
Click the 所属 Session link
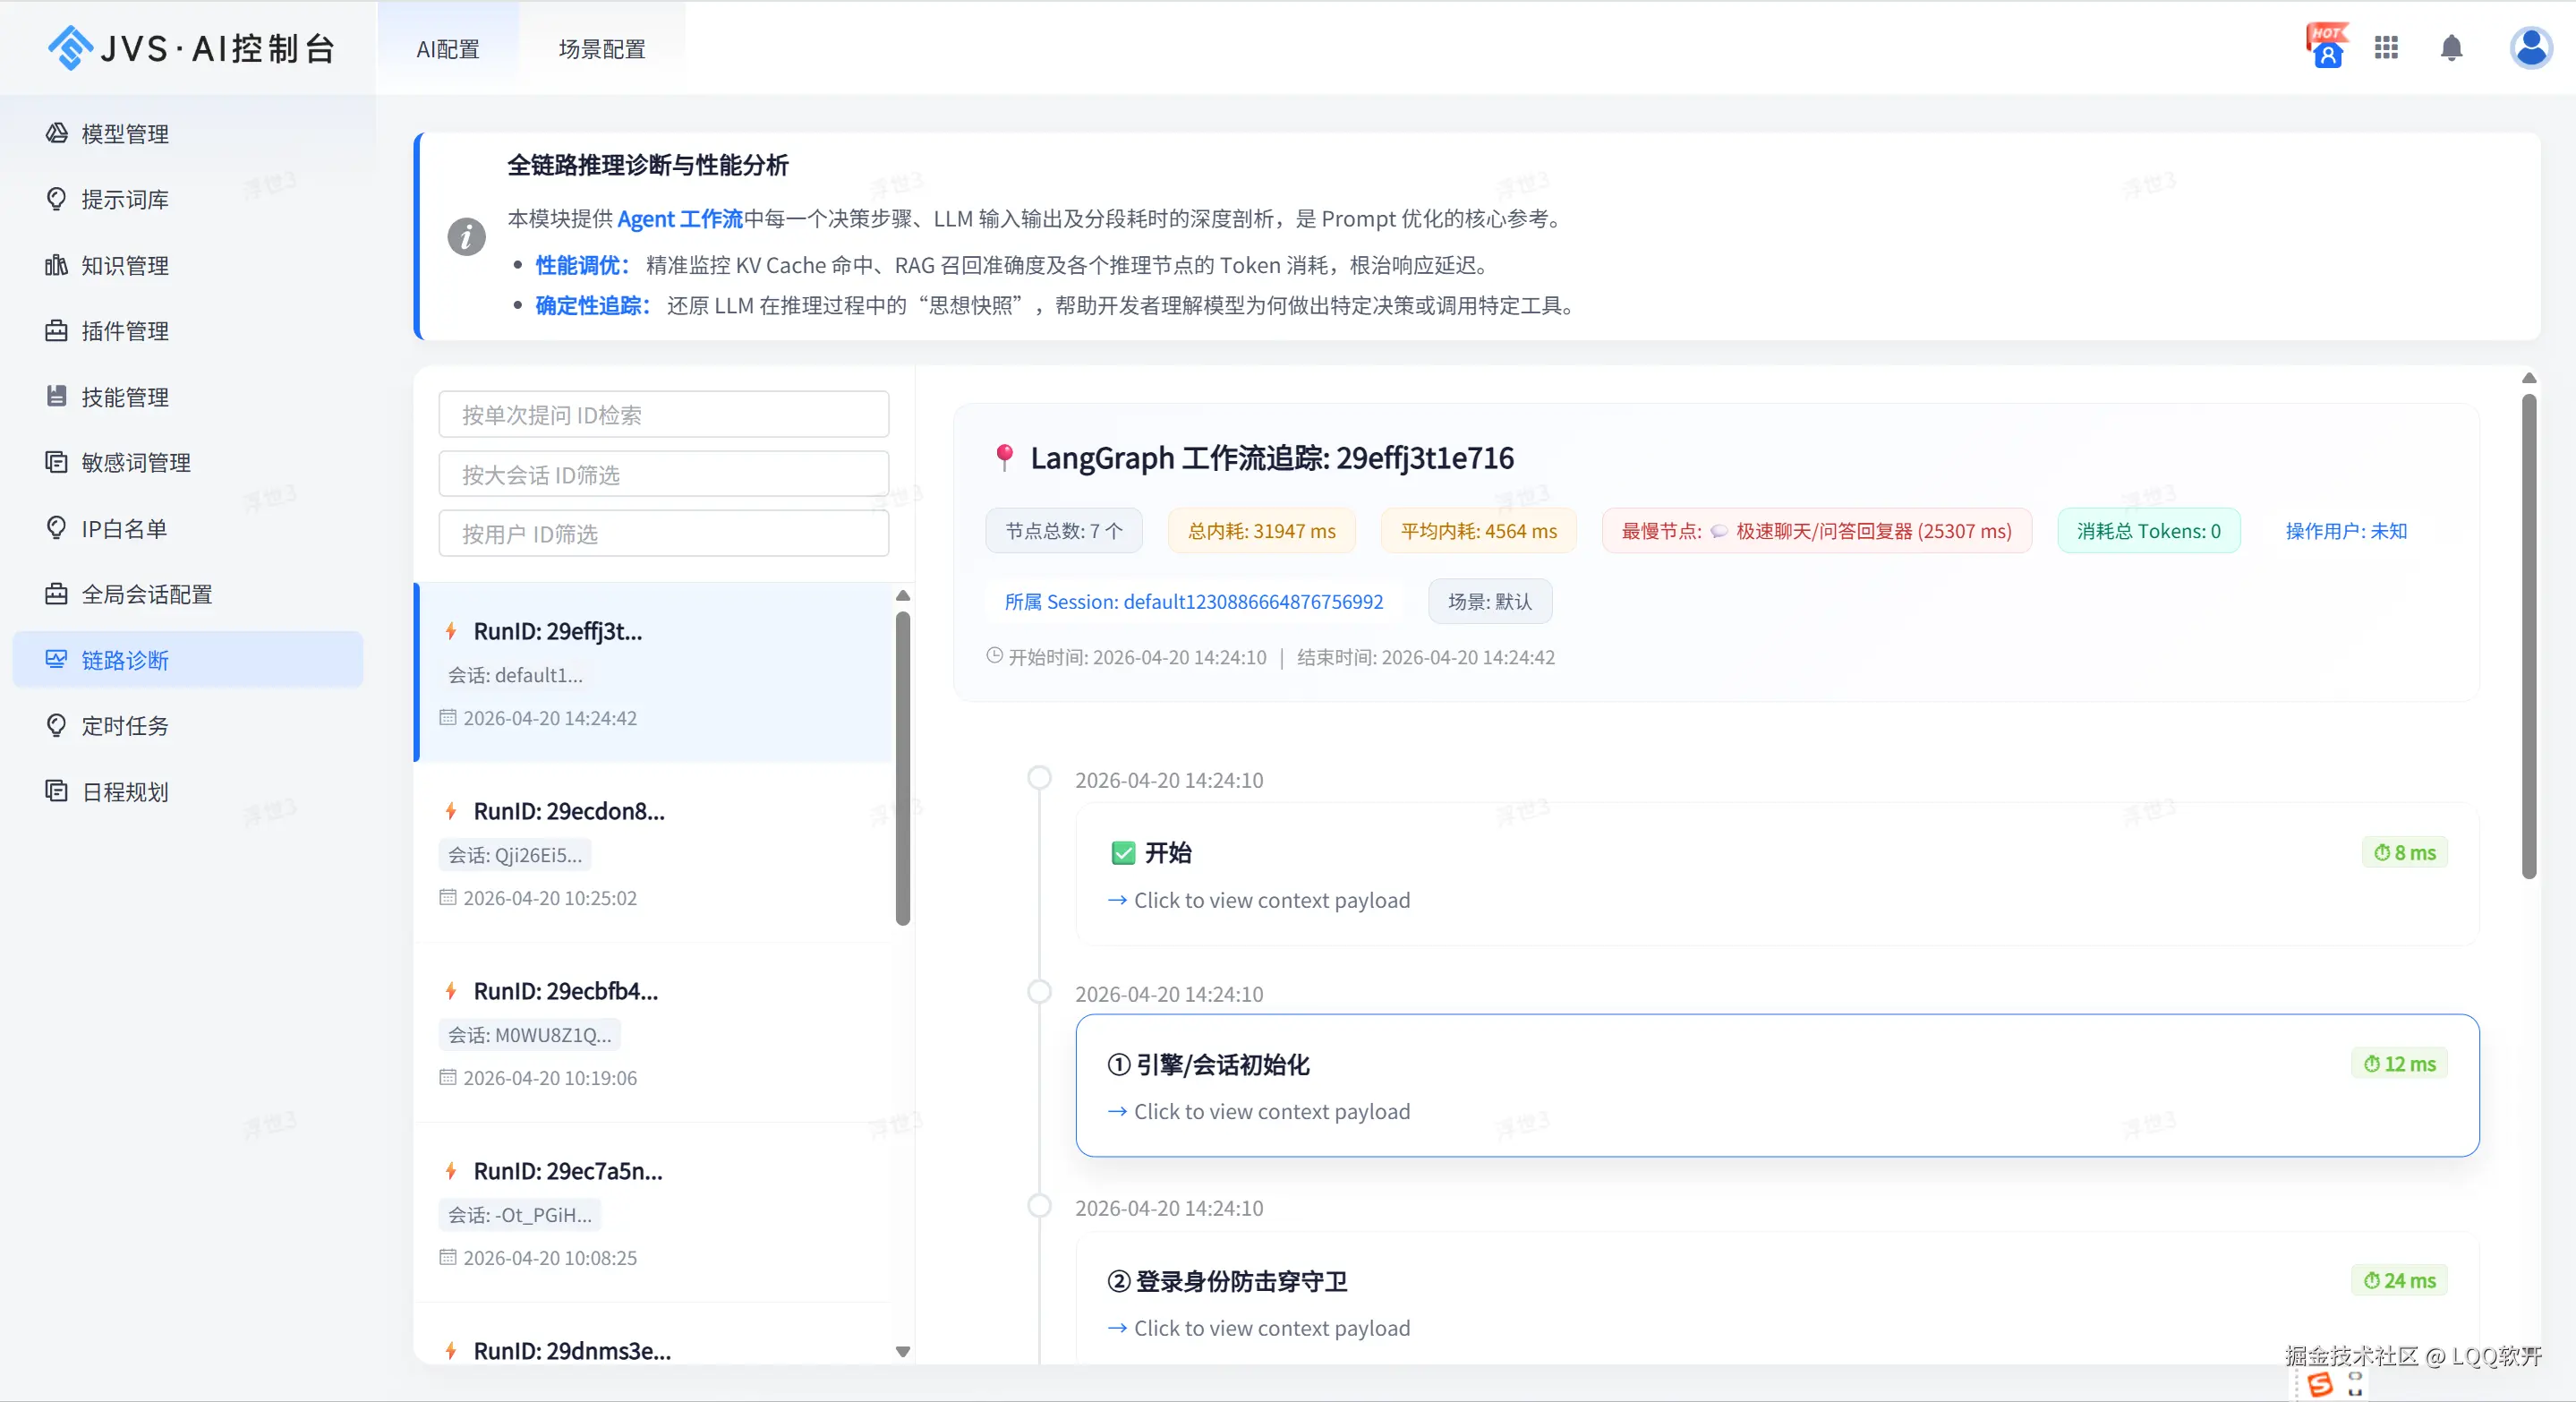[x=1193, y=602]
